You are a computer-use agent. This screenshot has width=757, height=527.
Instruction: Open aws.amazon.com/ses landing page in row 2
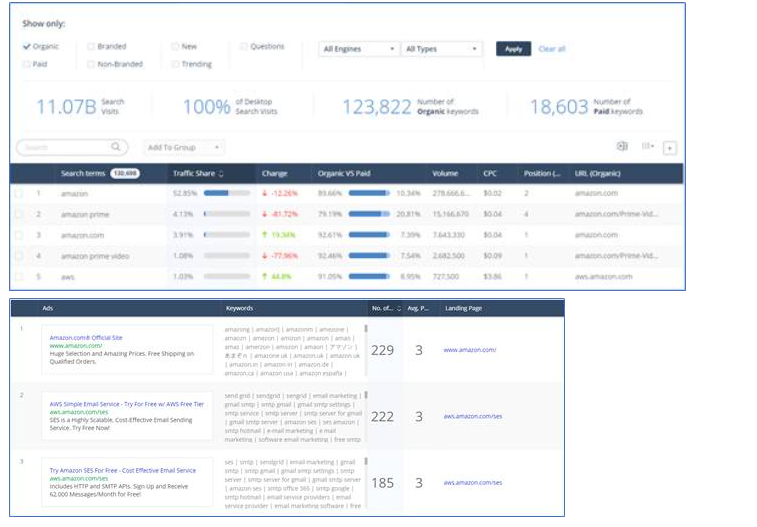coord(473,416)
